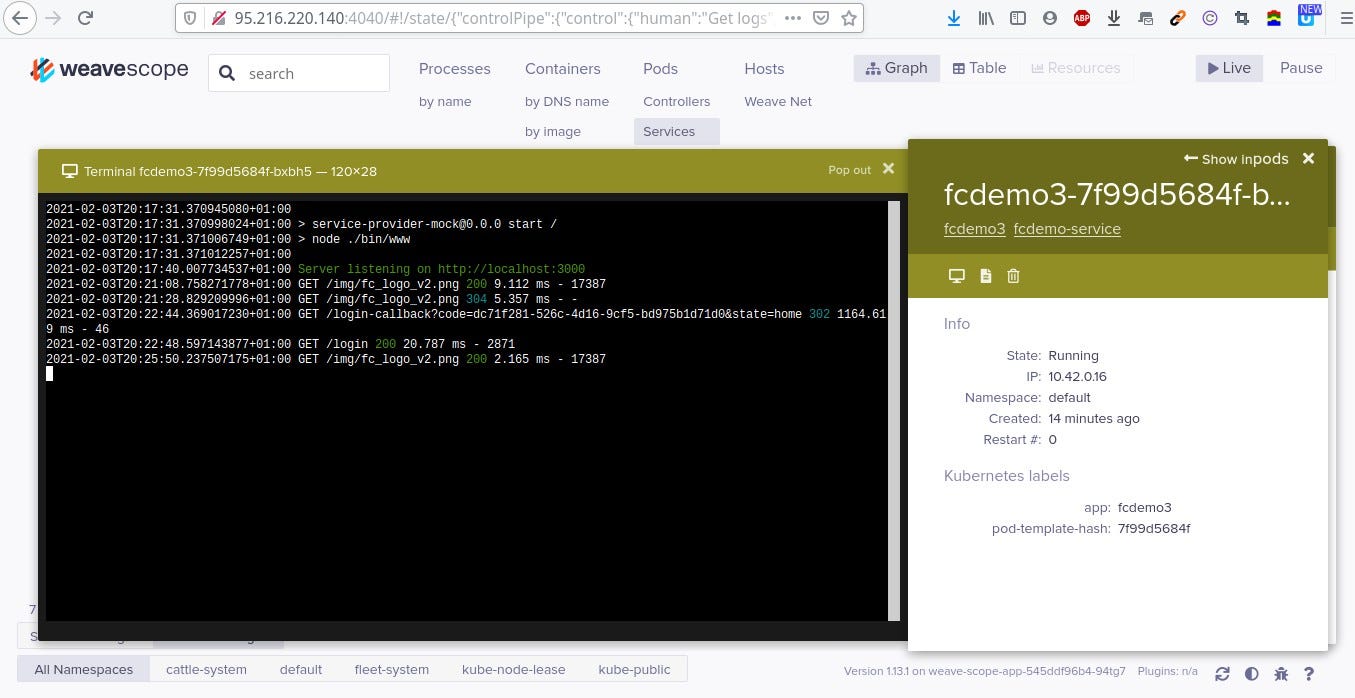
Task: Click the pod IP value 10.42.0.16
Action: pyautogui.click(x=1077, y=377)
